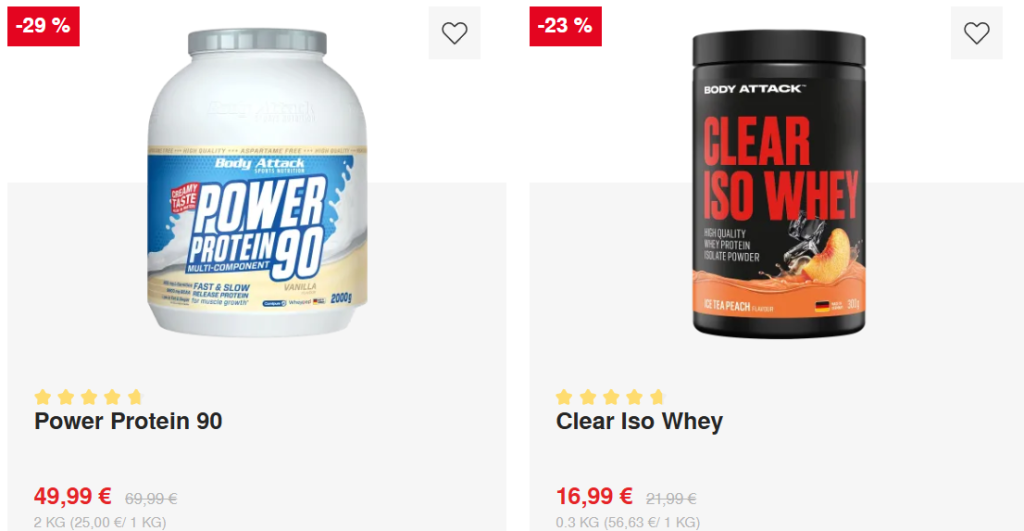Add Power Protein 90 to wishlist heart
Screen dimensions: 1024x531
(x=455, y=33)
